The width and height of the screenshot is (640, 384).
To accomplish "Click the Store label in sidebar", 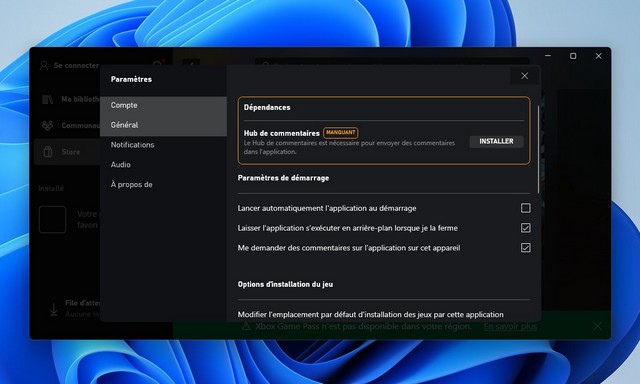I will tap(71, 152).
